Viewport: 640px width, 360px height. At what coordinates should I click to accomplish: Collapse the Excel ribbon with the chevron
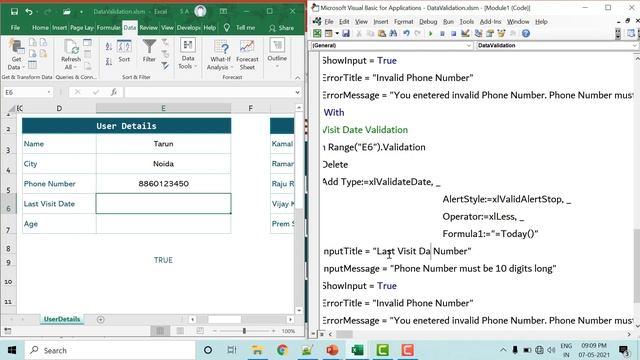298,77
